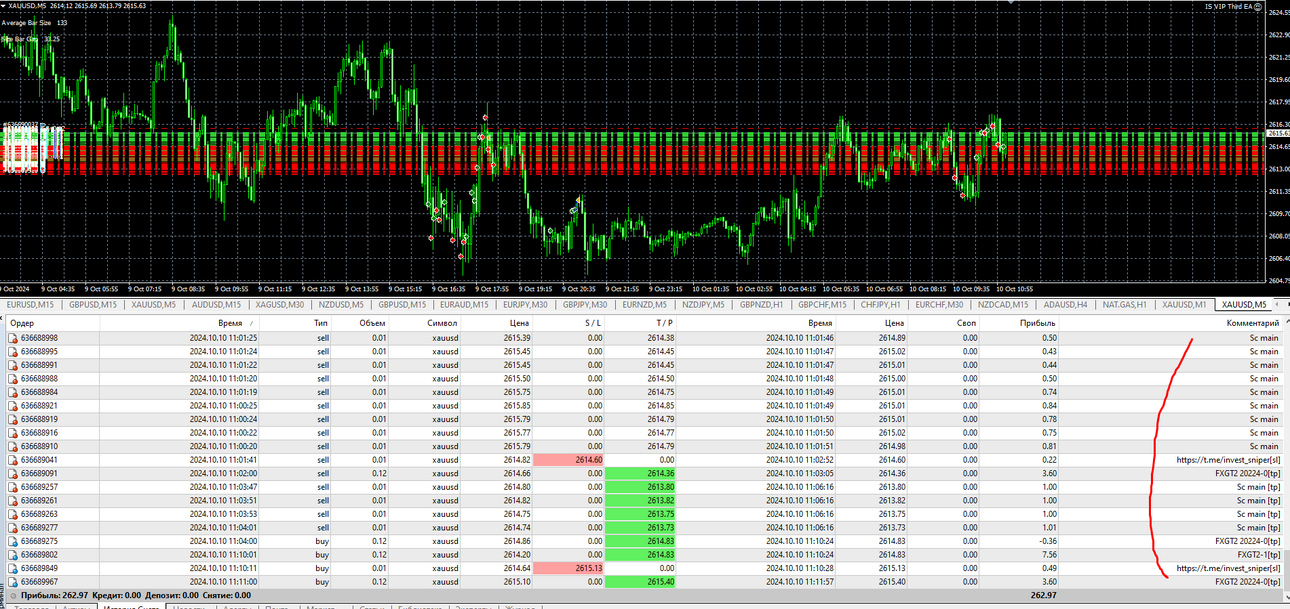Click the order icon for 636689091
Viewport: 1290px width, 609px height.
click(x=13, y=473)
